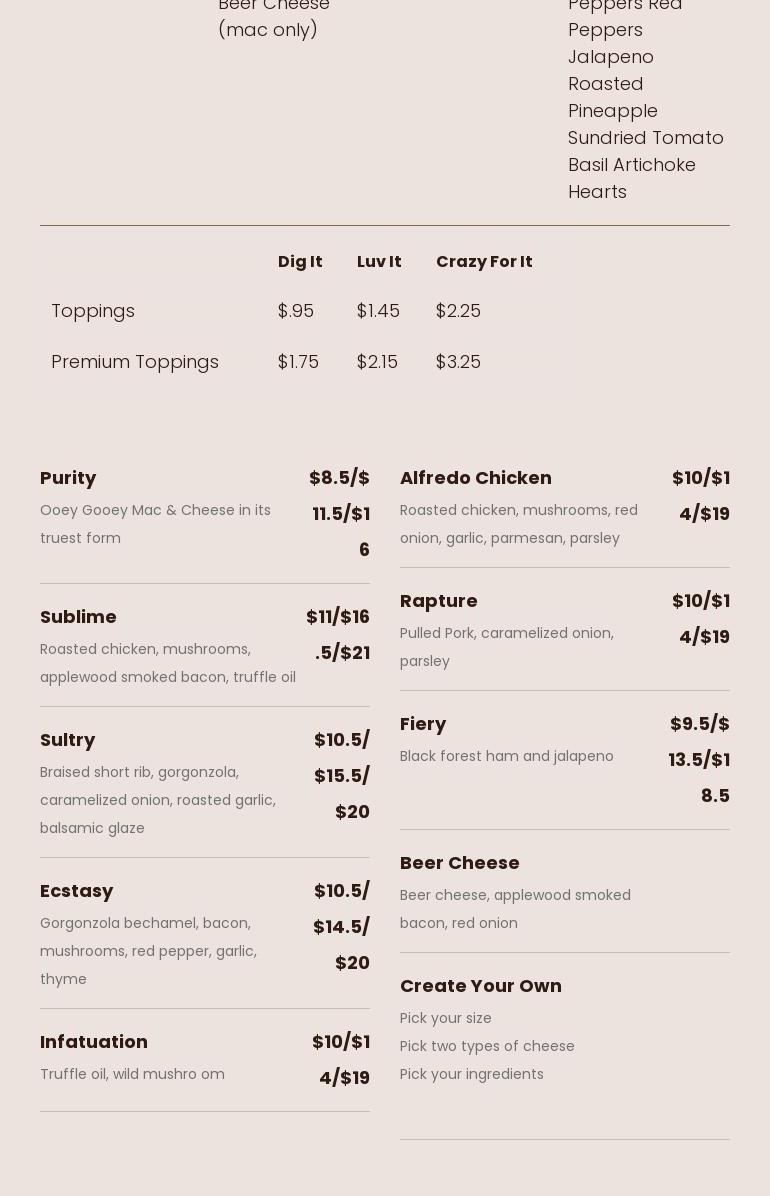Select the Alfredo Chicken heading
The width and height of the screenshot is (770, 1196).
(x=475, y=478)
